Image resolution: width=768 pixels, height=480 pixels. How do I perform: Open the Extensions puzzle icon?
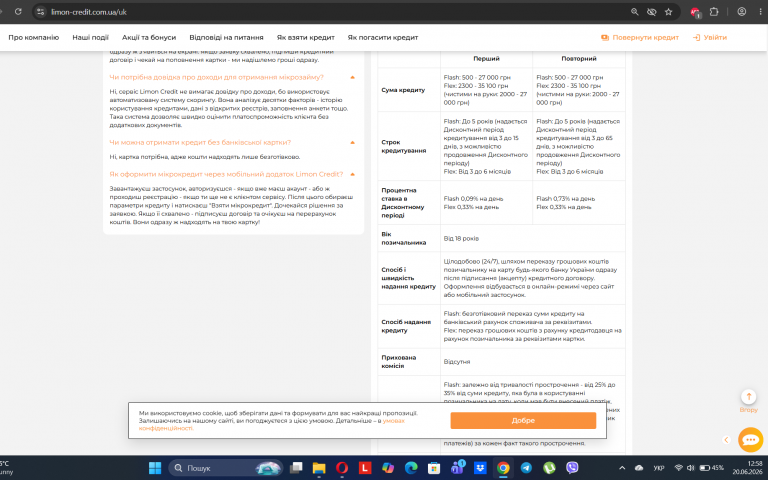point(714,12)
